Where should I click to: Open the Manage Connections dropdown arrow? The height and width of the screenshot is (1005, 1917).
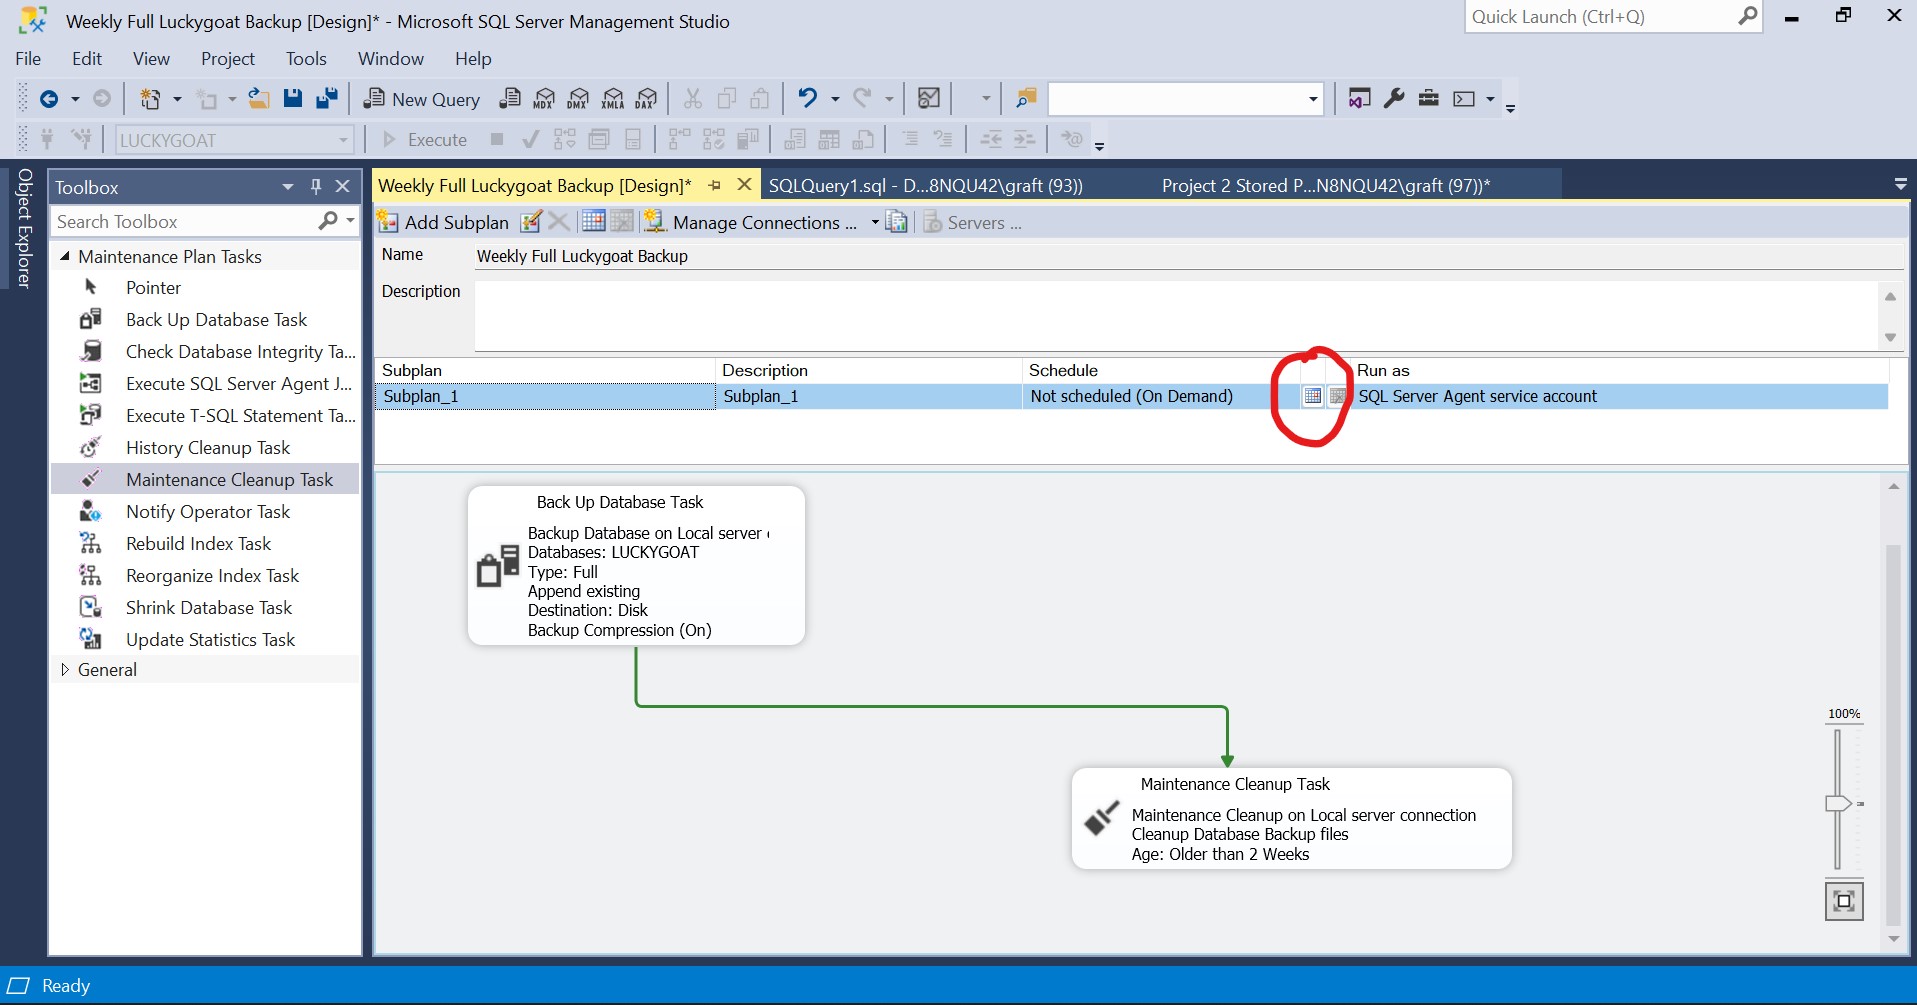coord(875,223)
